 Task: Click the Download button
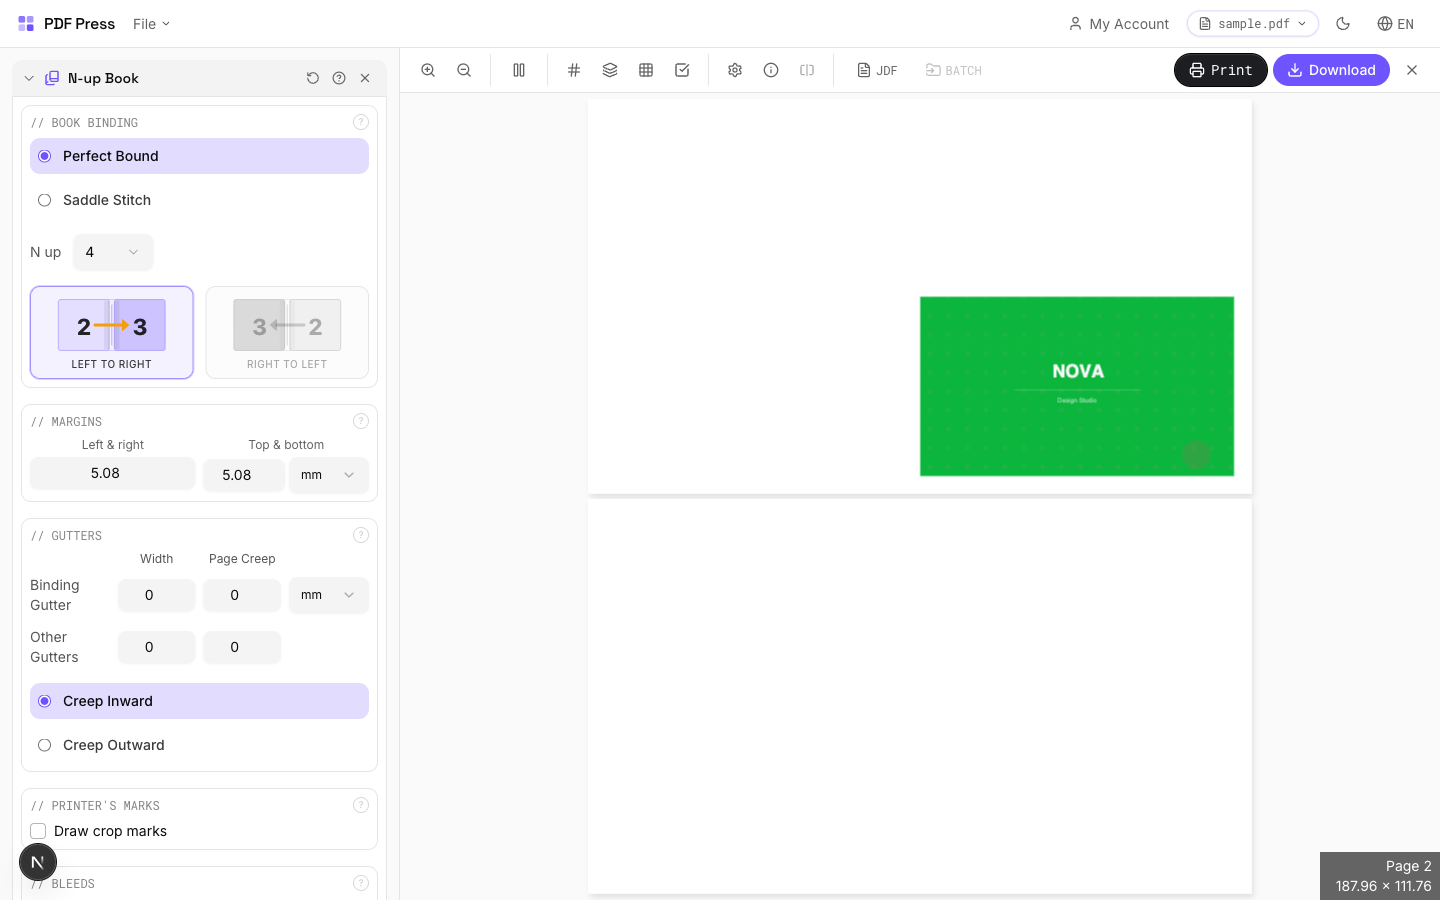click(1331, 70)
